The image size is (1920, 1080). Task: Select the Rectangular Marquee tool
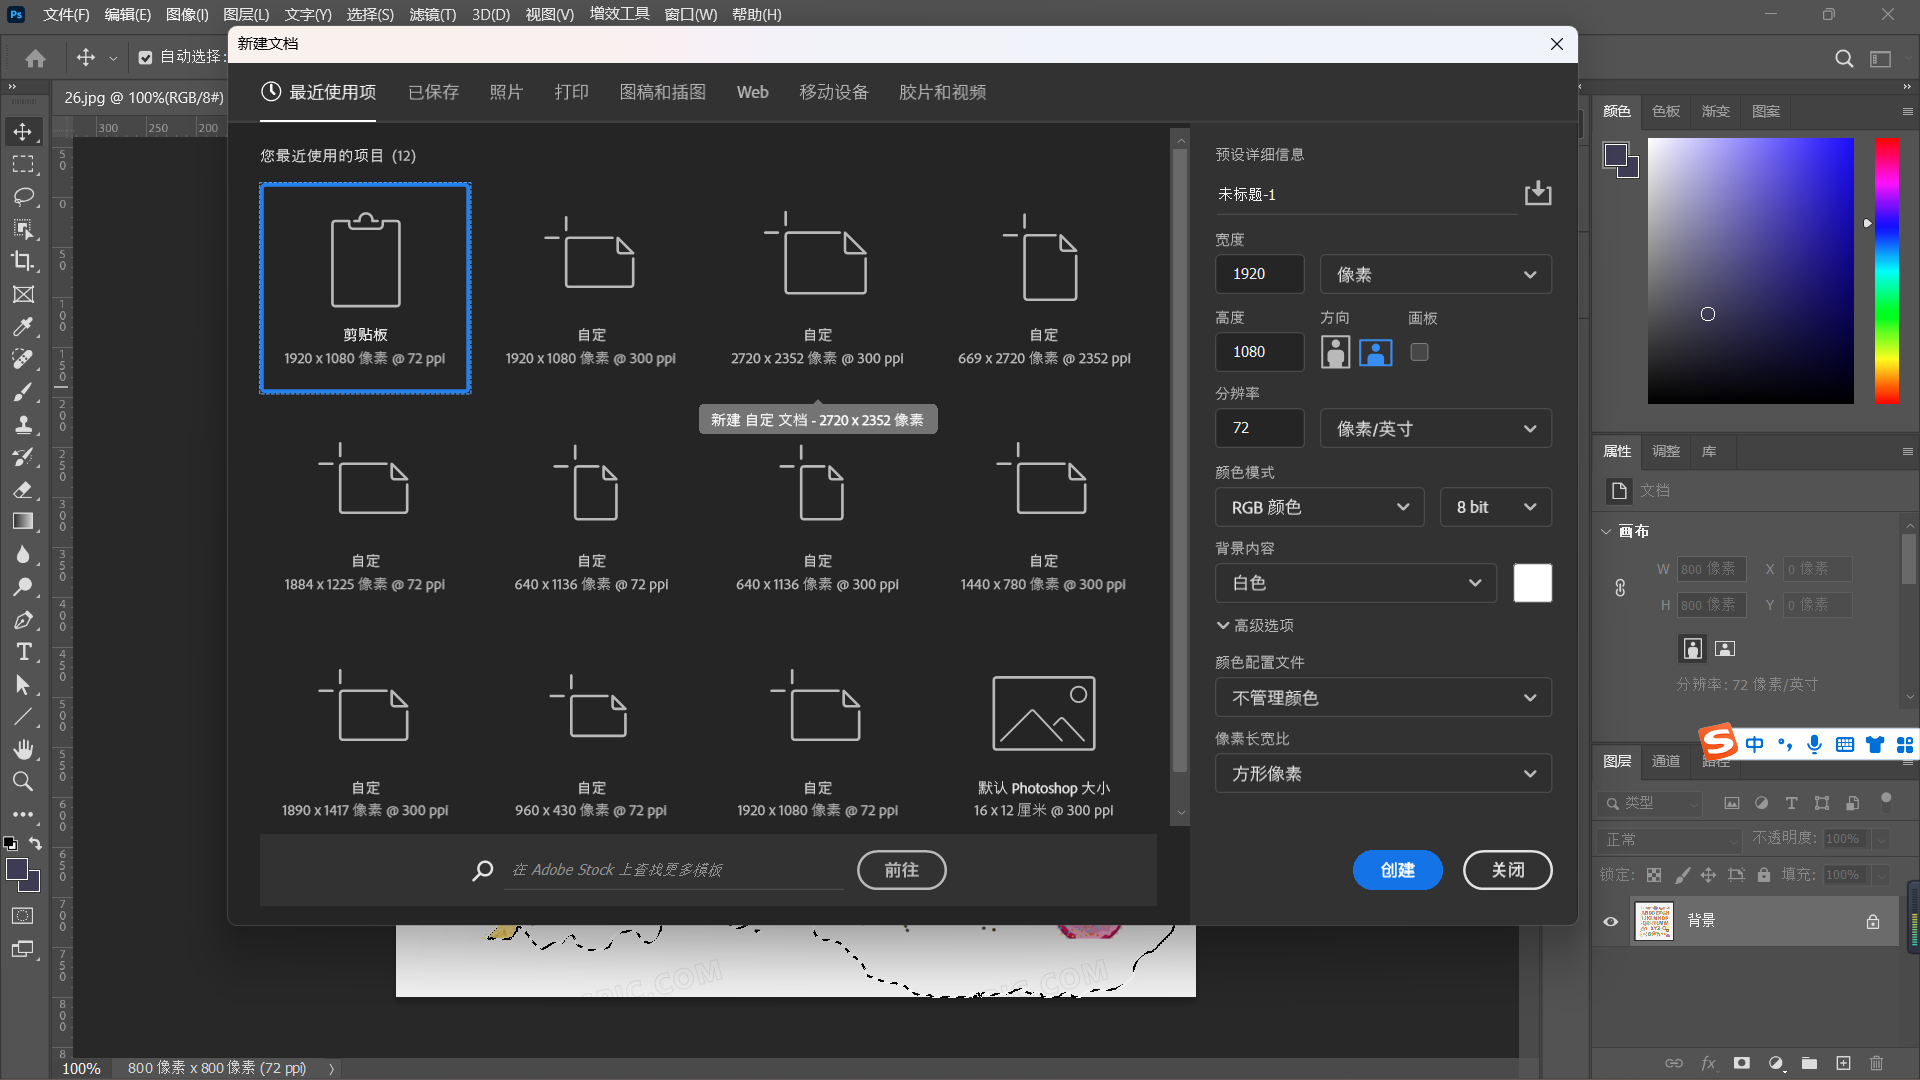(x=23, y=164)
